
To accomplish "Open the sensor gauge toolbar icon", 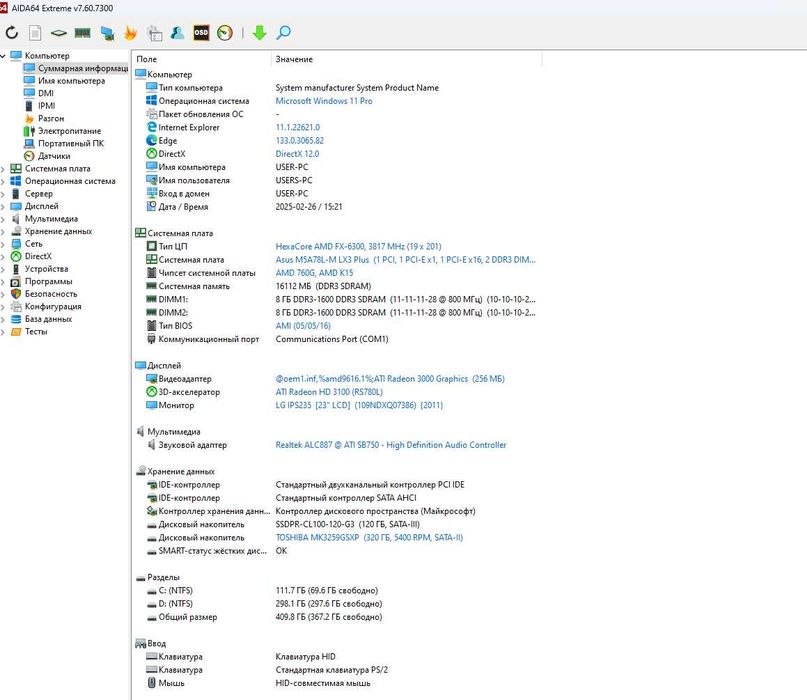I will tap(225, 33).
